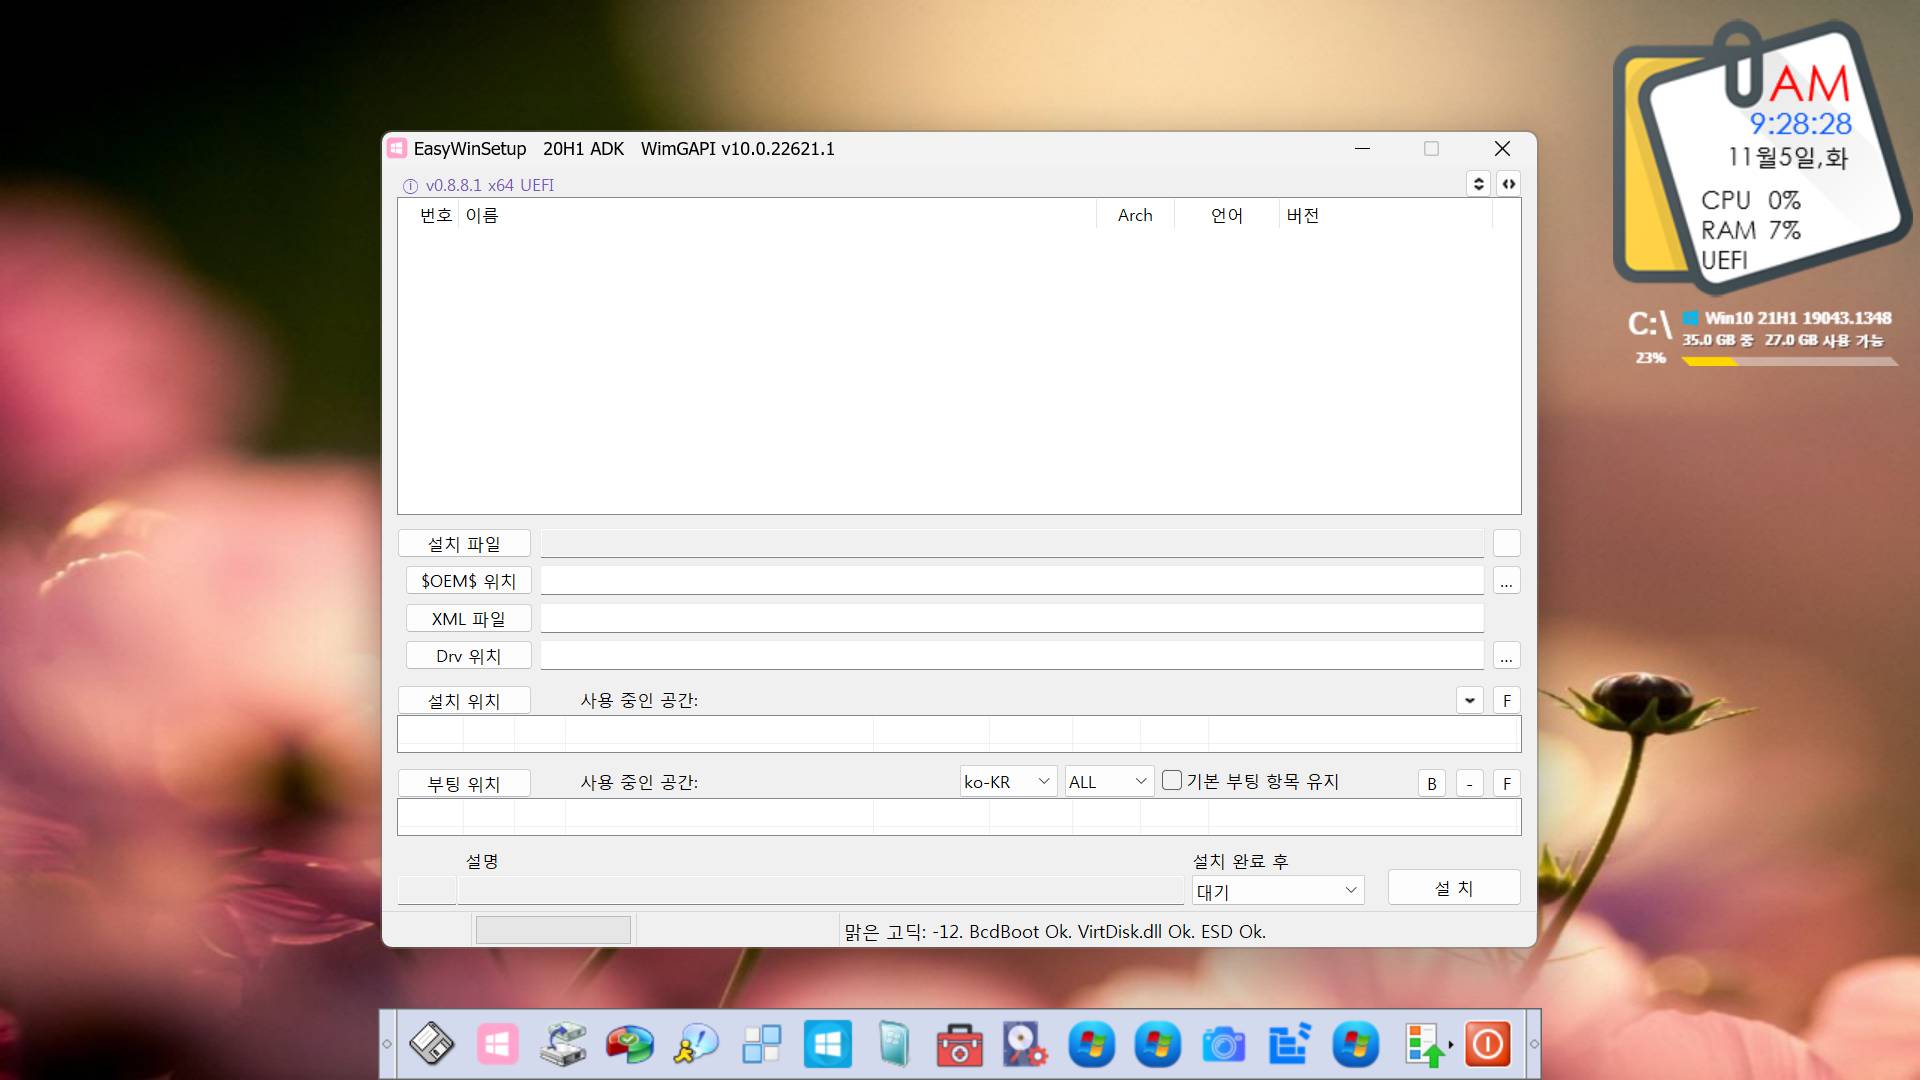
Task: Click the F button on the 설치 위치 row
Action: tap(1506, 700)
